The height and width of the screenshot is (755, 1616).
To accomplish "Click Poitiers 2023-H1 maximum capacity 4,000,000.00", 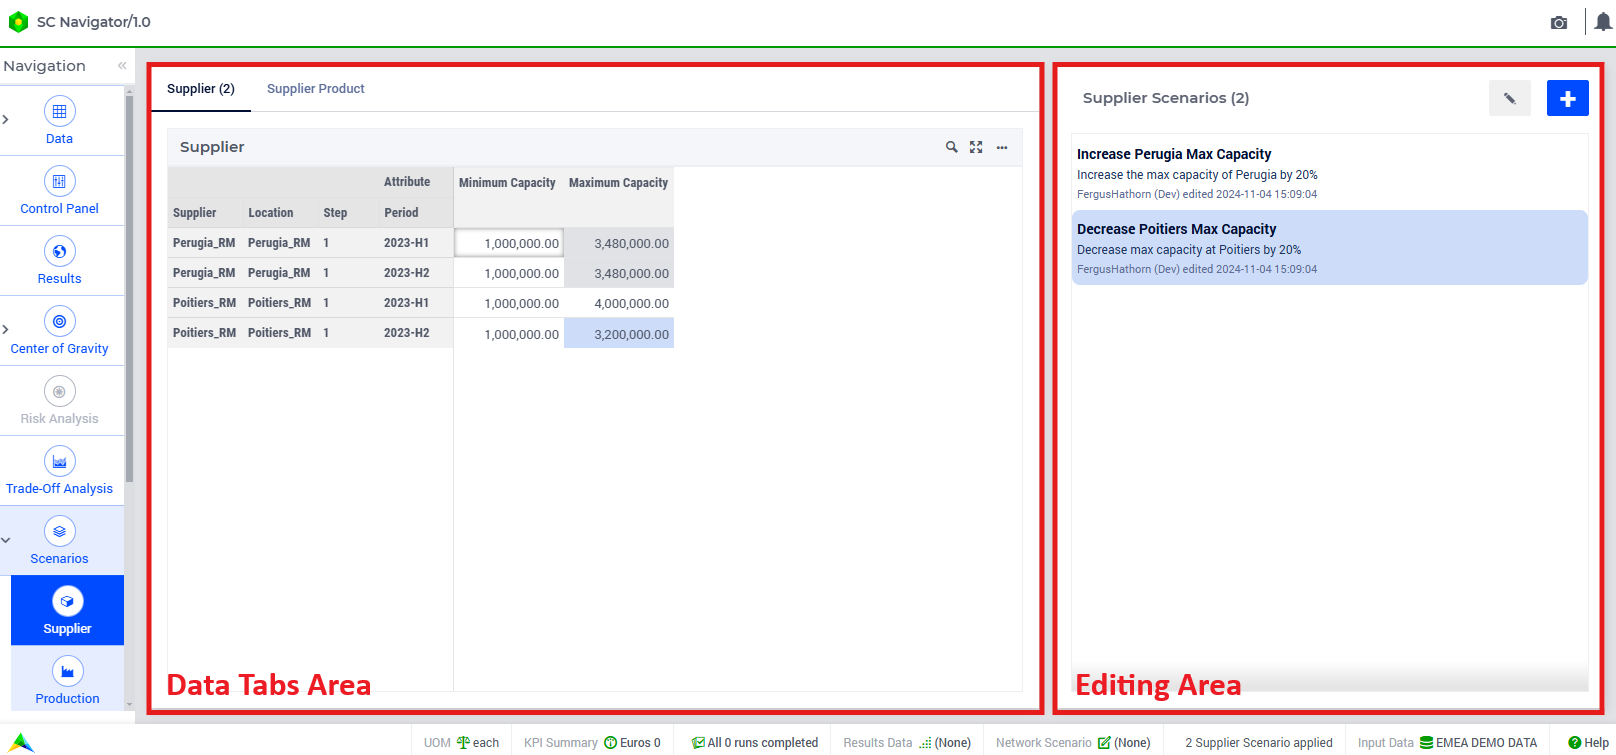I will click(619, 303).
